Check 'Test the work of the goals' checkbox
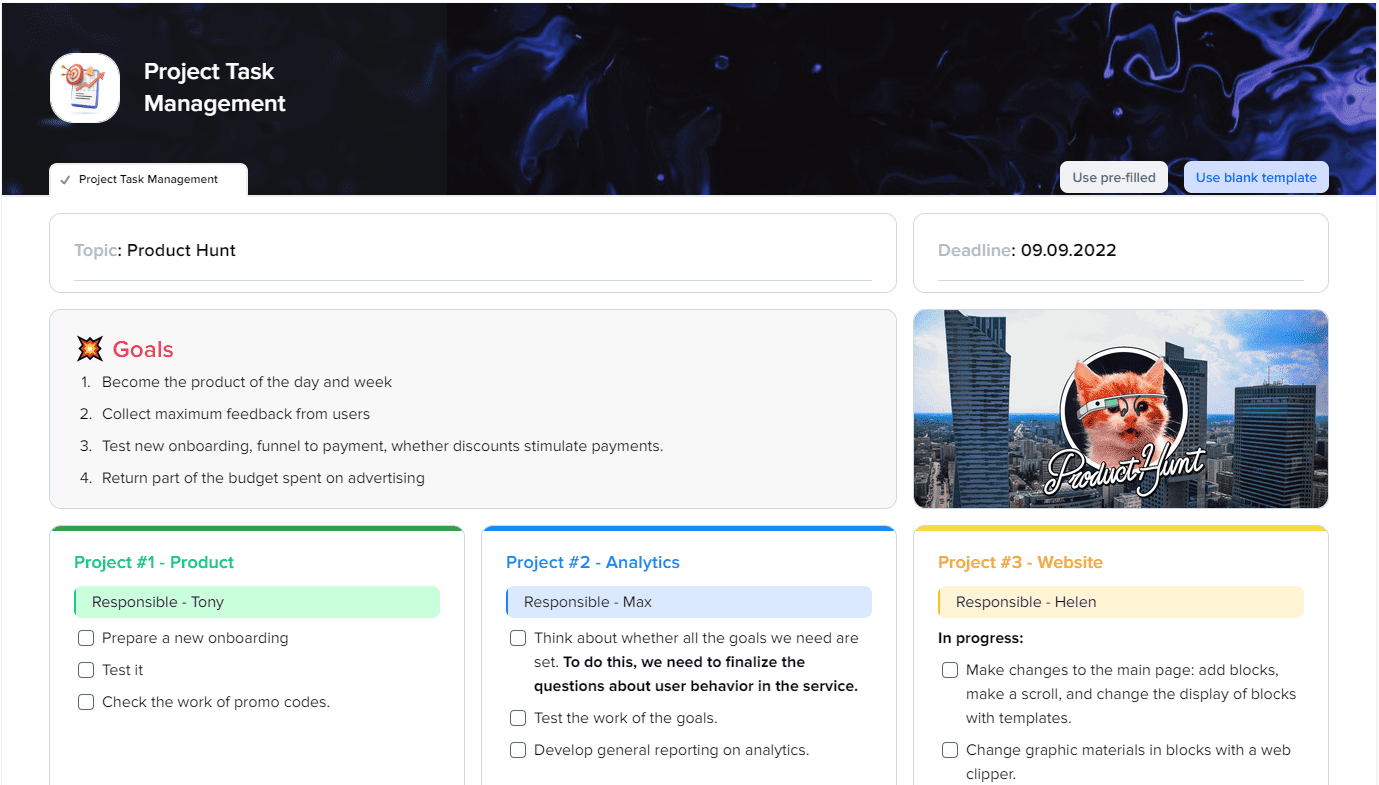1379x785 pixels. (x=518, y=718)
